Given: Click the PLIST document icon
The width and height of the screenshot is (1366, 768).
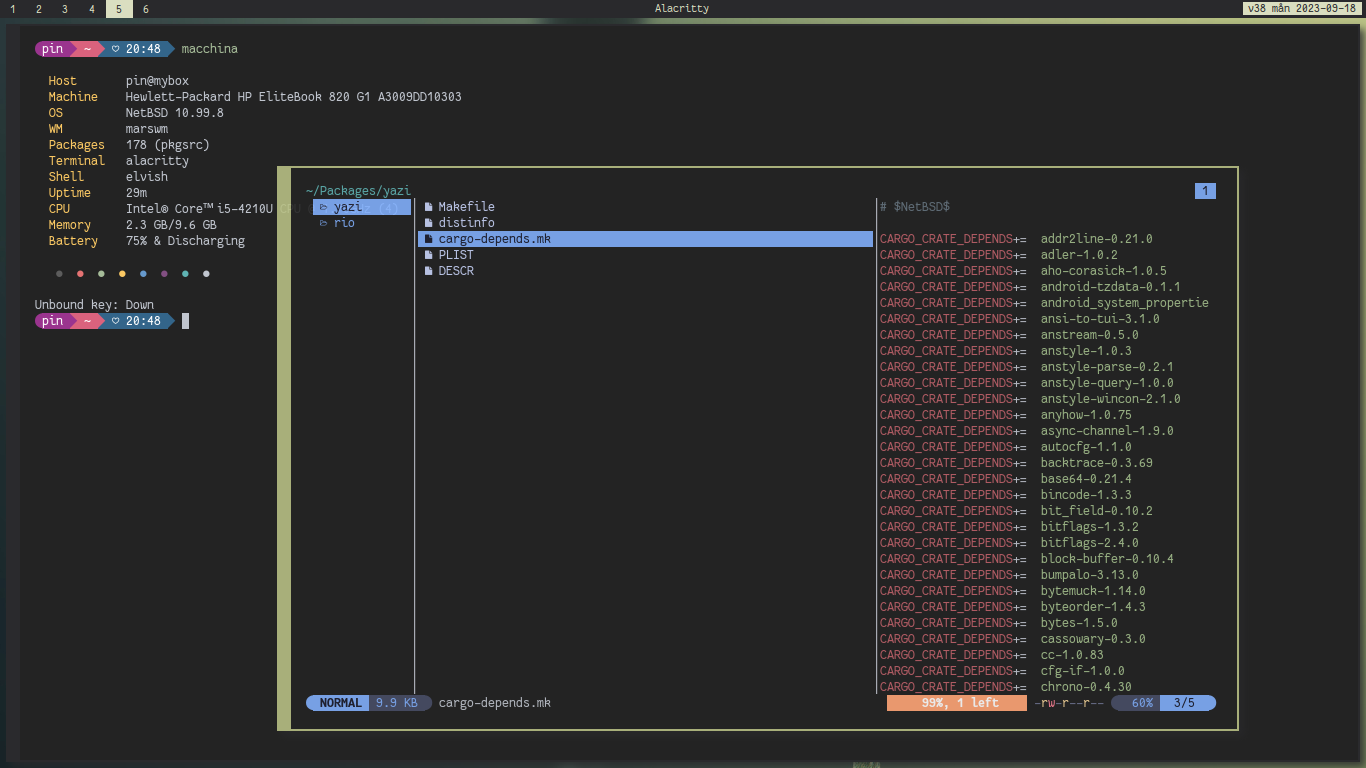Looking at the screenshot, I should [429, 254].
